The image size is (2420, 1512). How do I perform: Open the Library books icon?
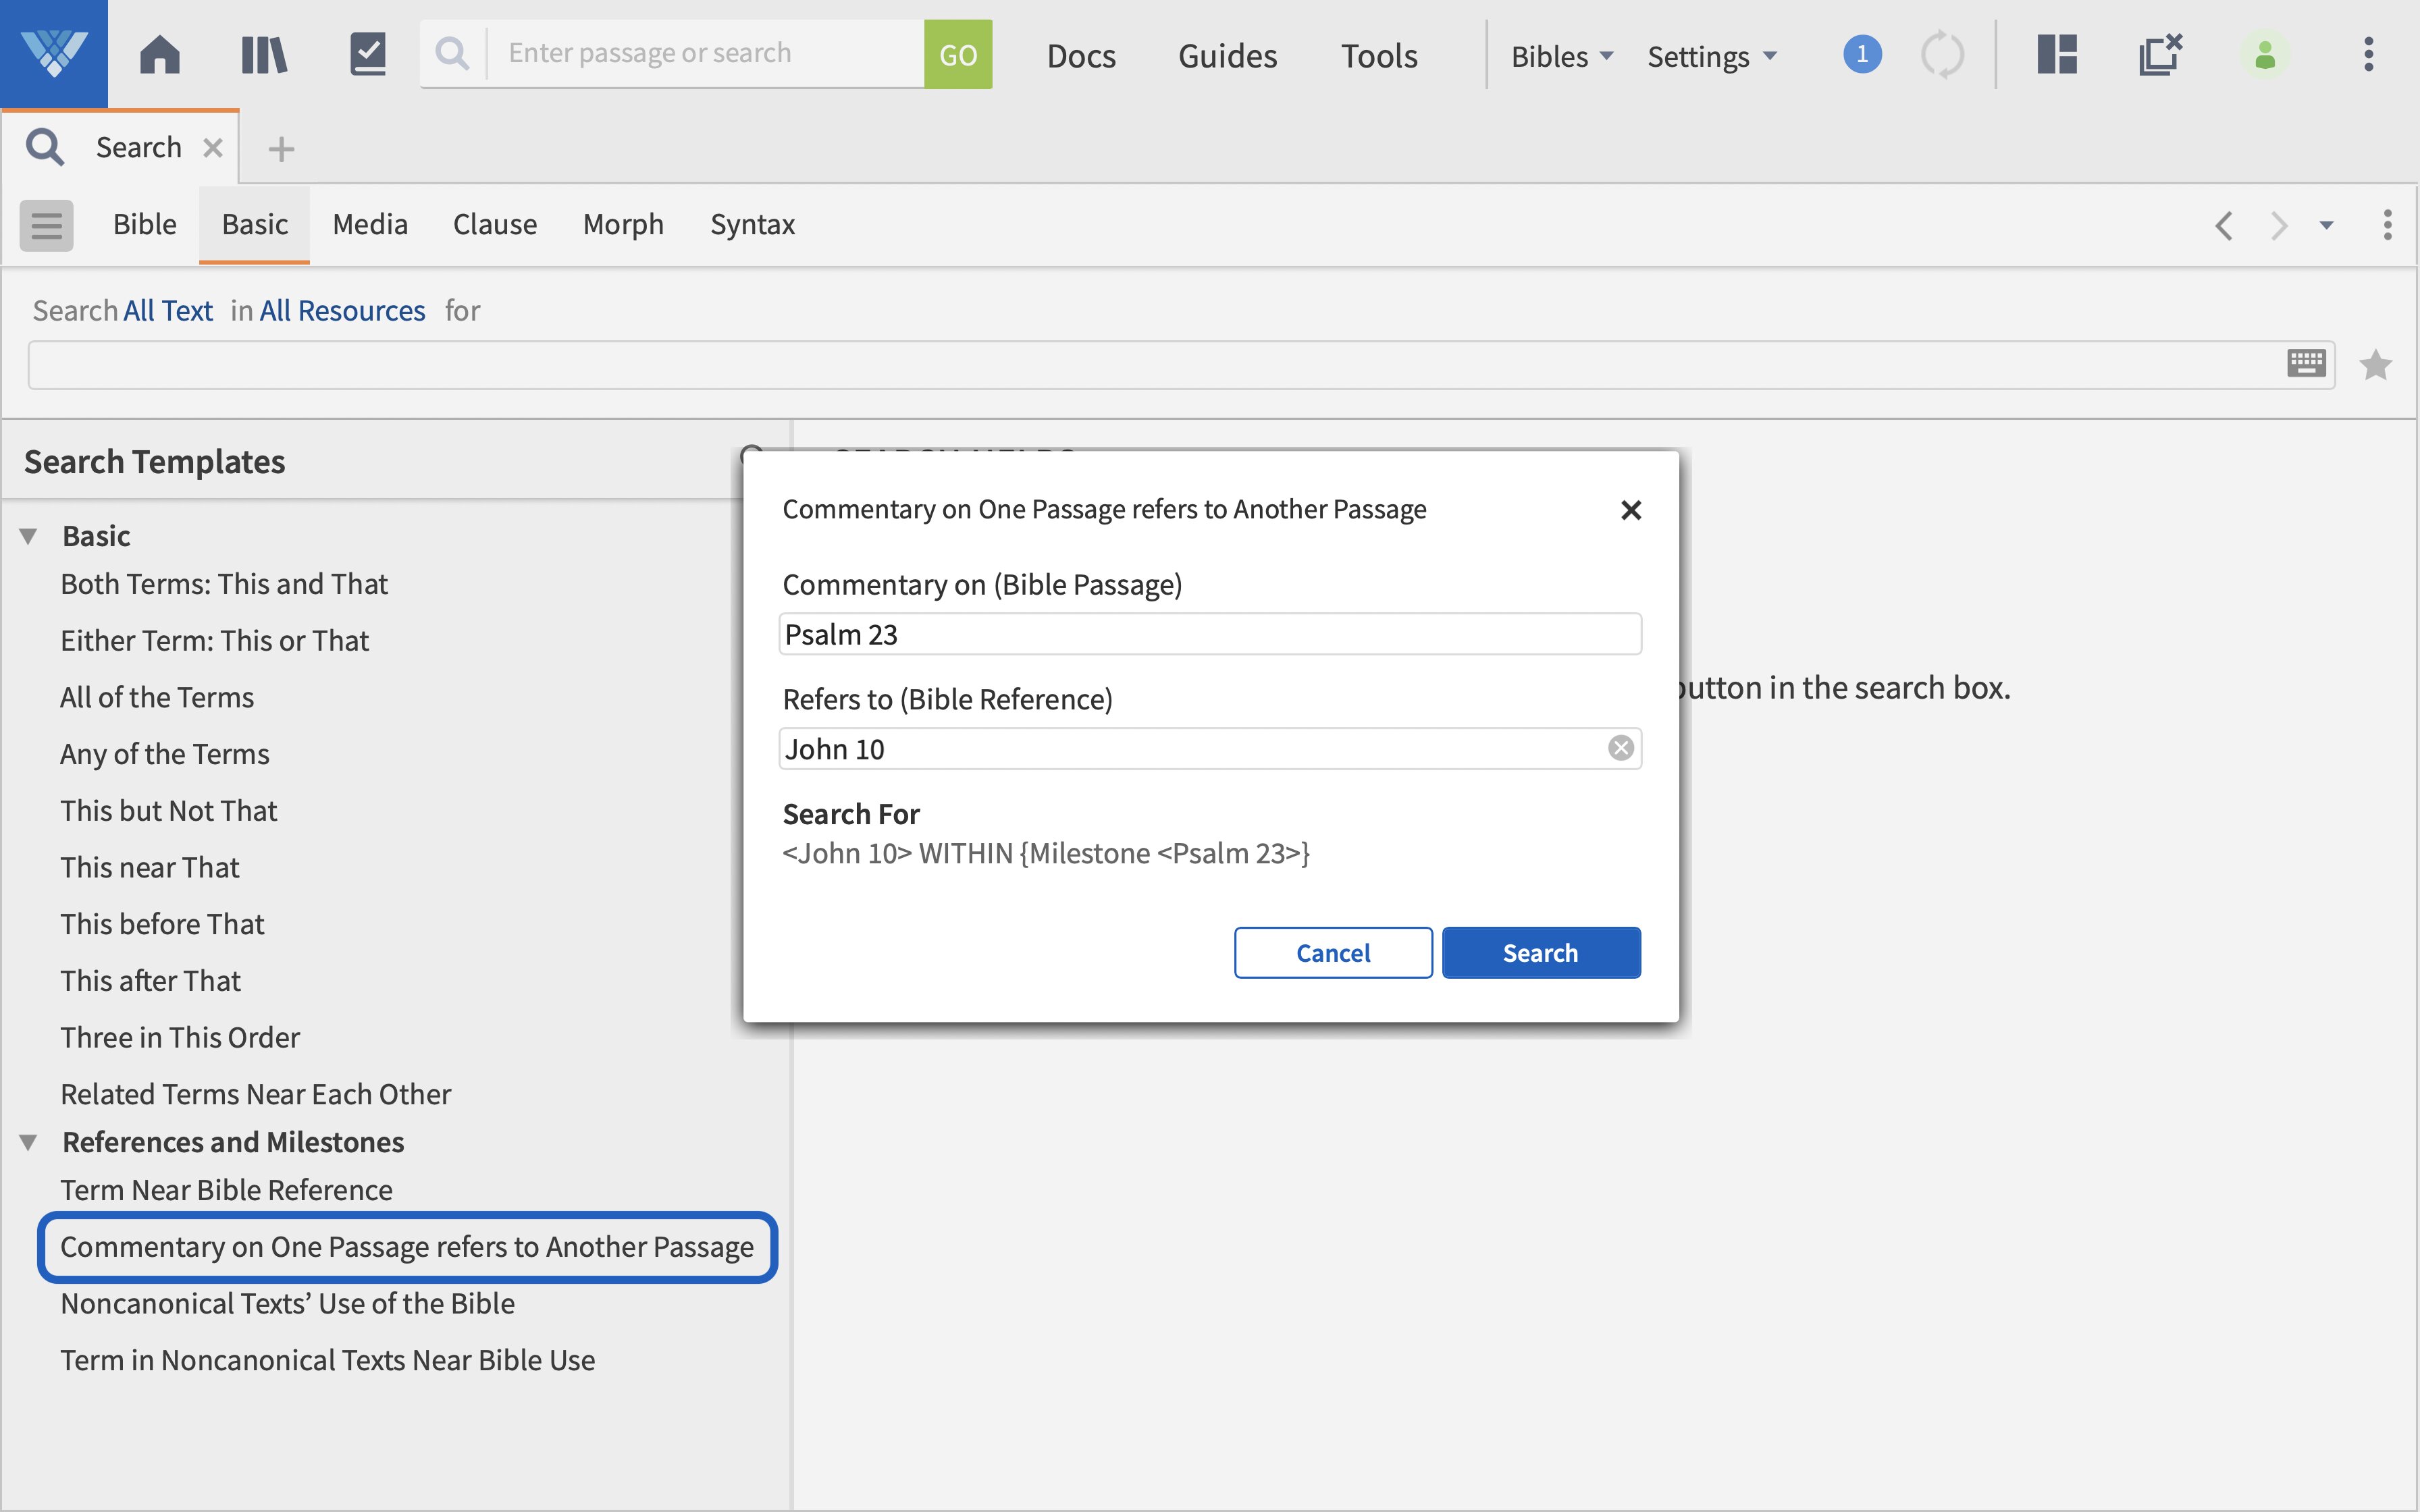[264, 54]
